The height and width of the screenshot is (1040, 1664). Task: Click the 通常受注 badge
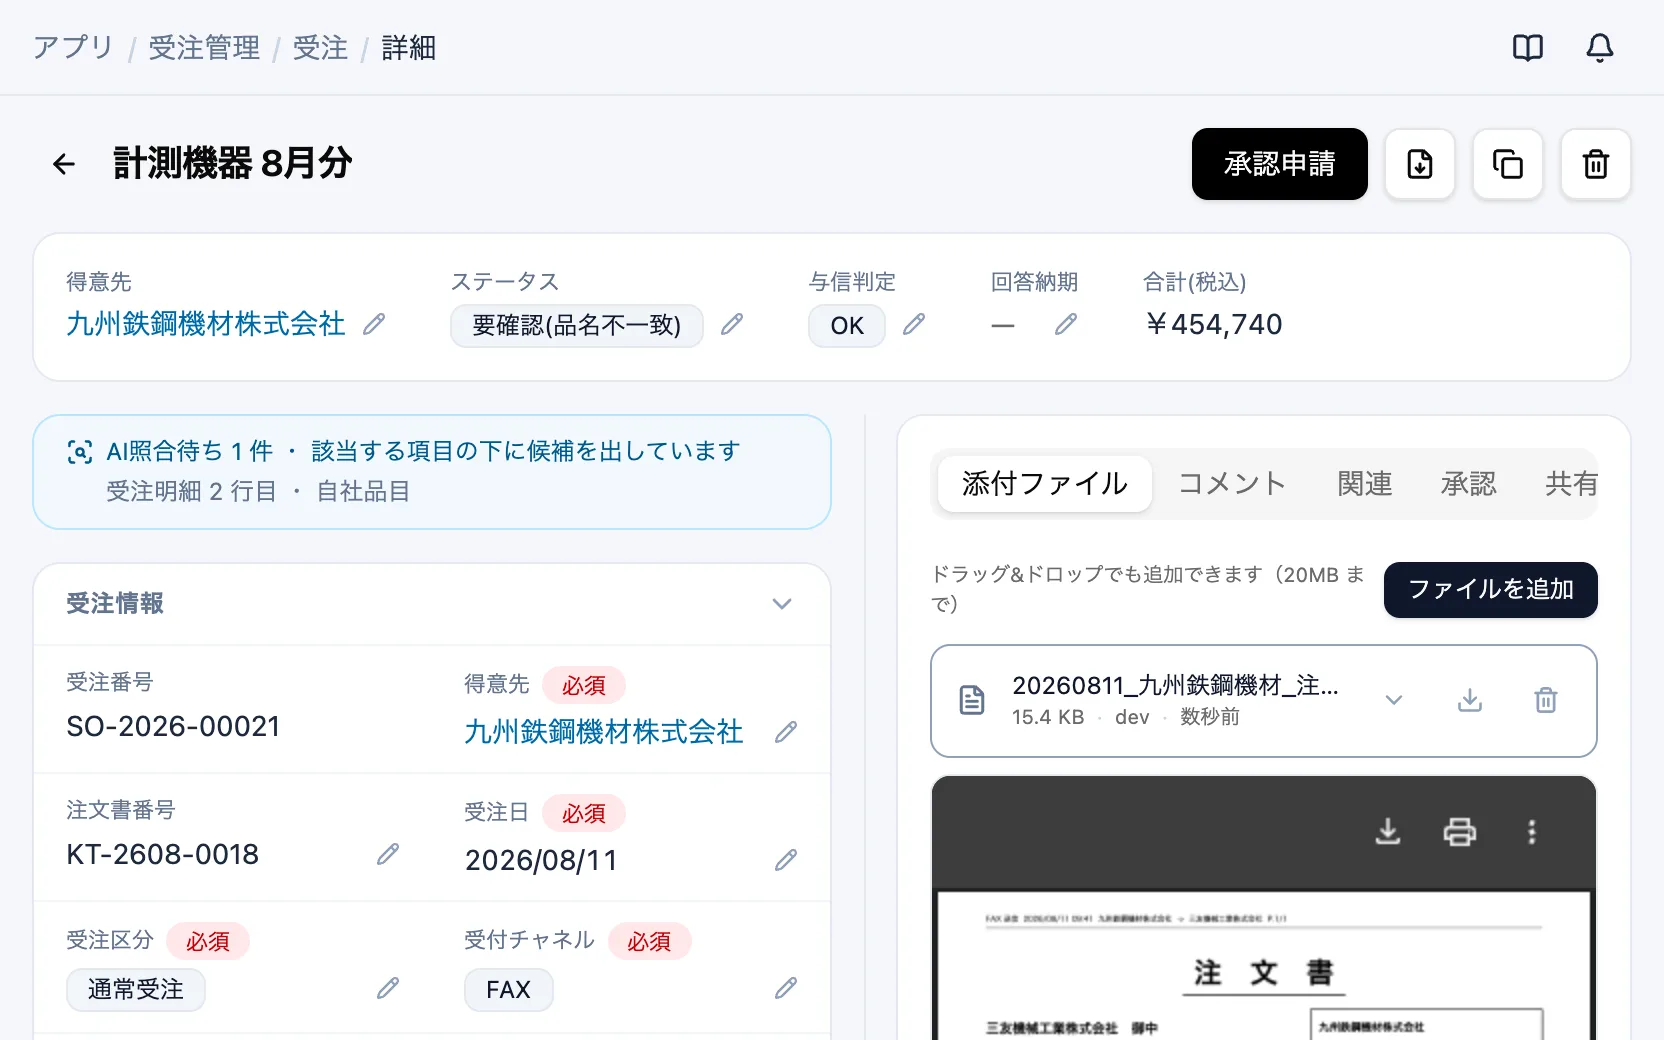point(136,990)
